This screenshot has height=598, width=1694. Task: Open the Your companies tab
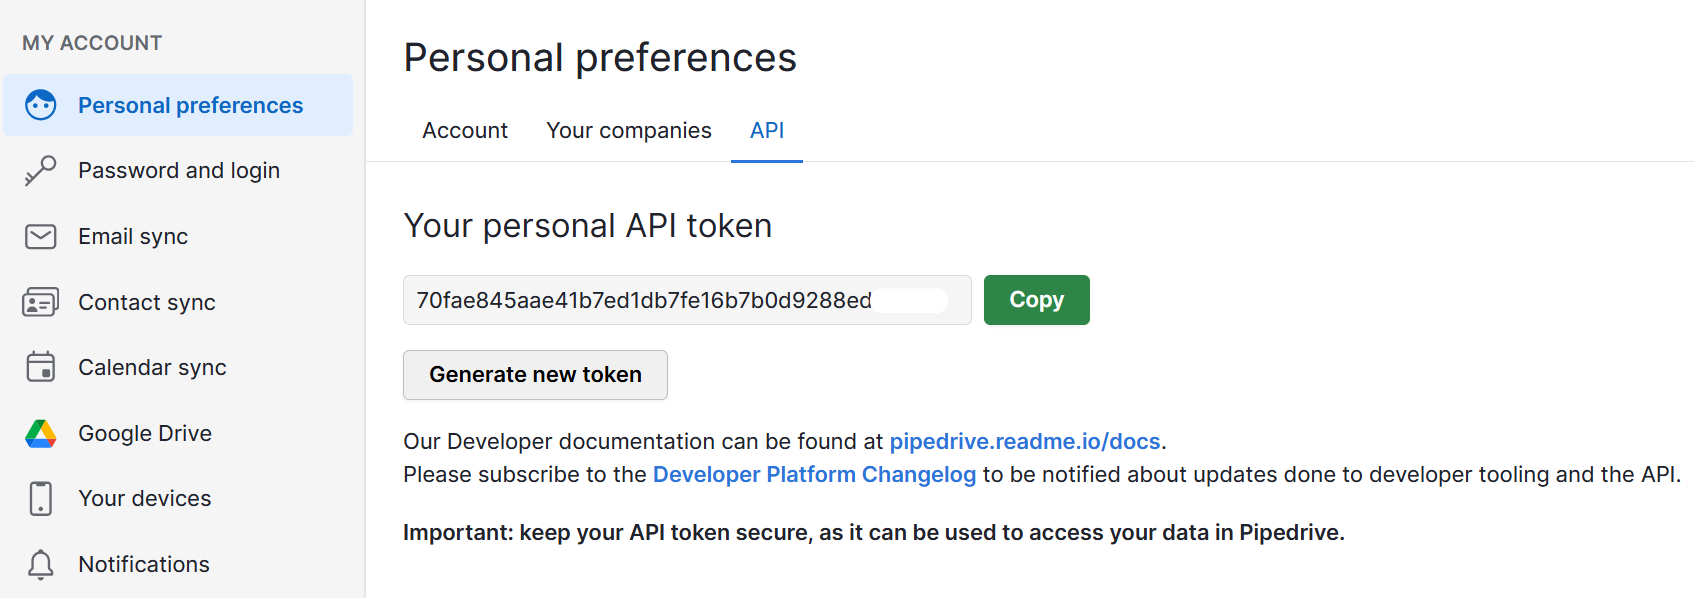628,130
